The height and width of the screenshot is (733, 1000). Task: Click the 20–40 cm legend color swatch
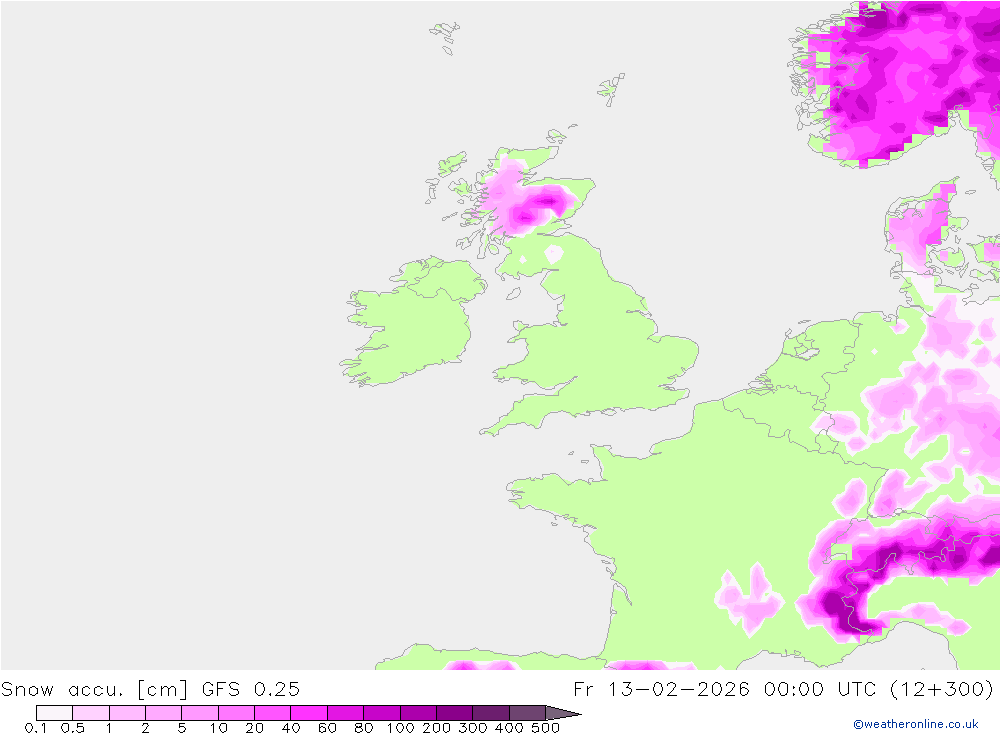pyautogui.click(x=272, y=713)
